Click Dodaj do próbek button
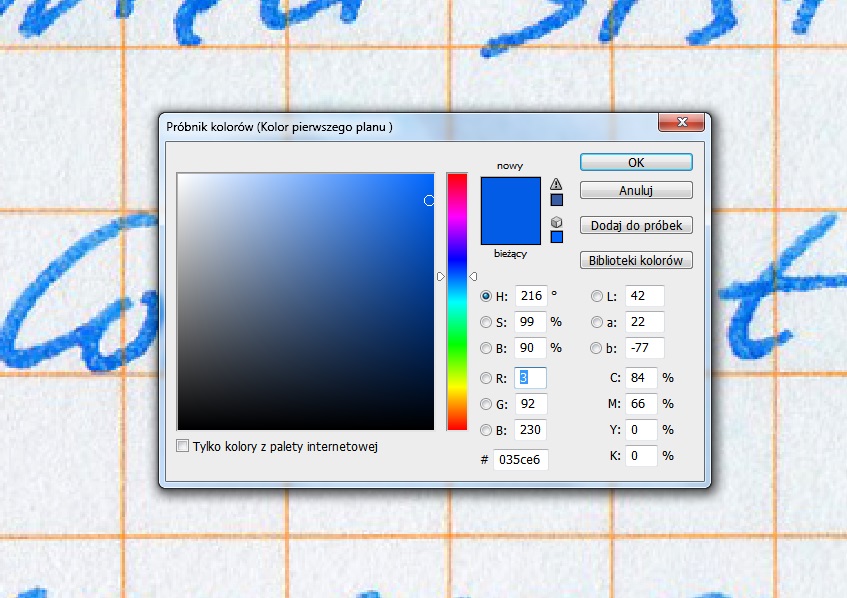Image resolution: width=847 pixels, height=598 pixels. 636,226
